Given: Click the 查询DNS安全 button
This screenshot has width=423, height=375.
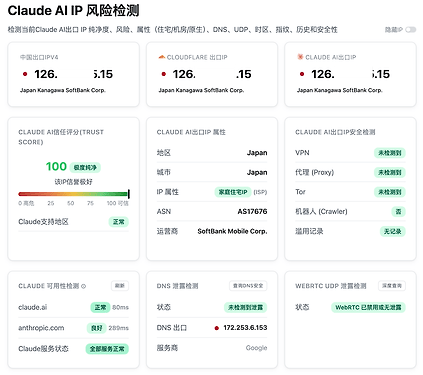Looking at the screenshot, I should pos(248,286).
